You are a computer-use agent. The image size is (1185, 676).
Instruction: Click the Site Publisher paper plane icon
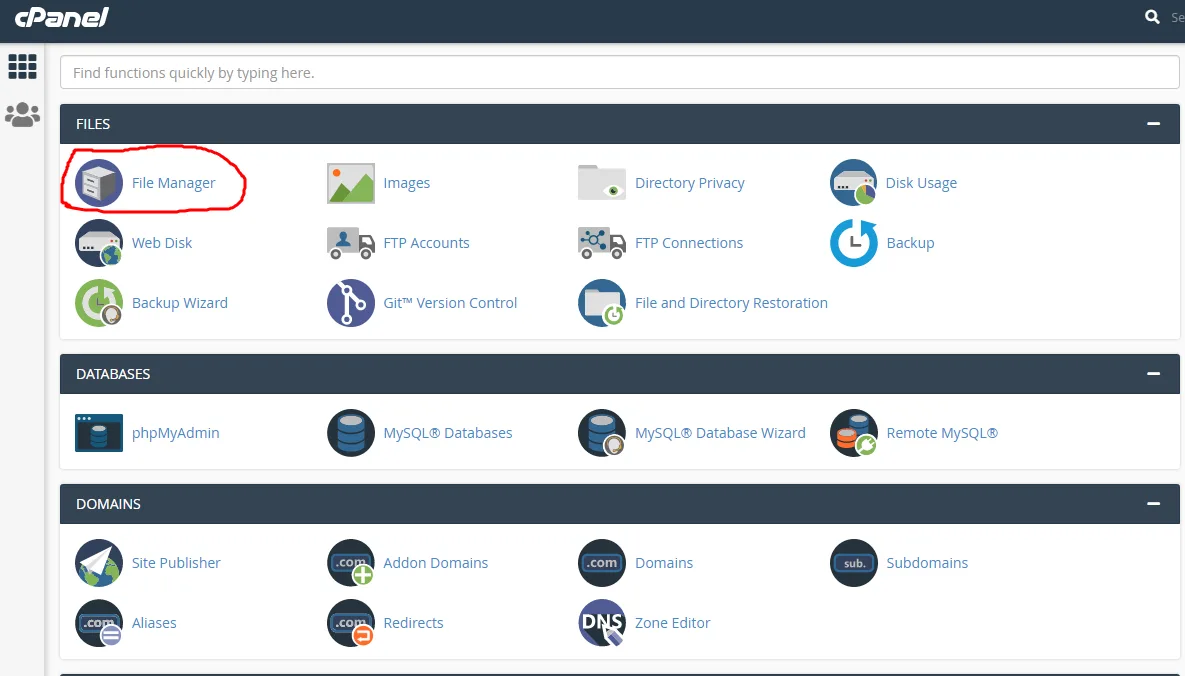pyautogui.click(x=98, y=563)
